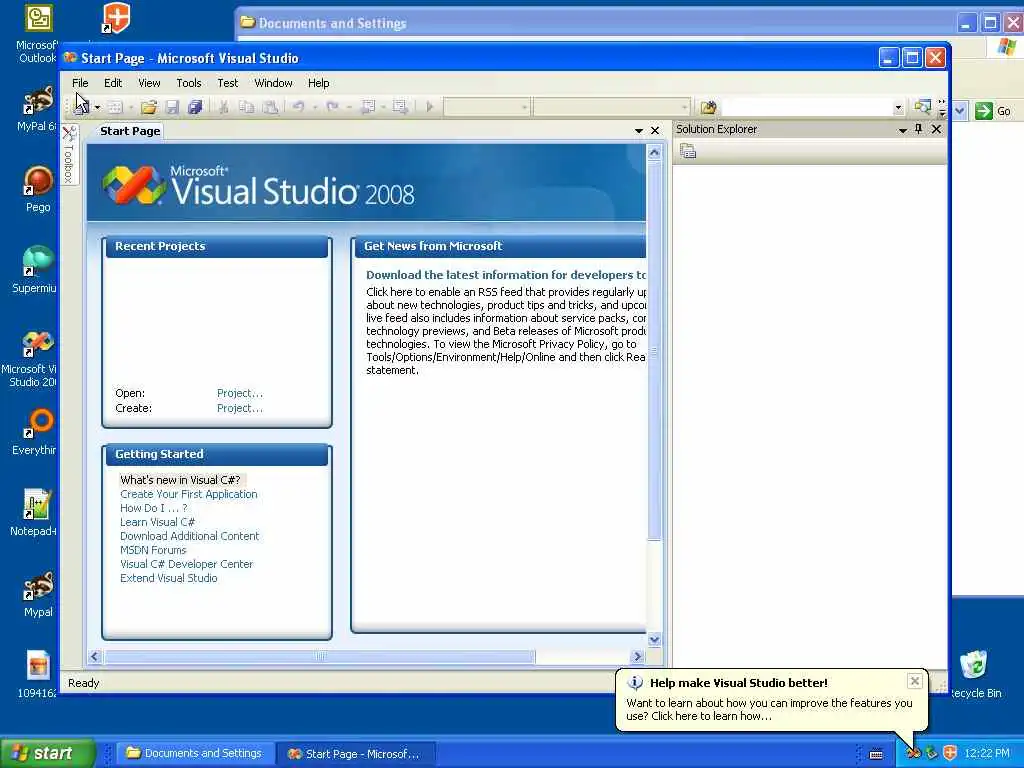1024x768 pixels.
Task: Click the Solution Explorer toolbar icon at right
Action: (x=922, y=106)
